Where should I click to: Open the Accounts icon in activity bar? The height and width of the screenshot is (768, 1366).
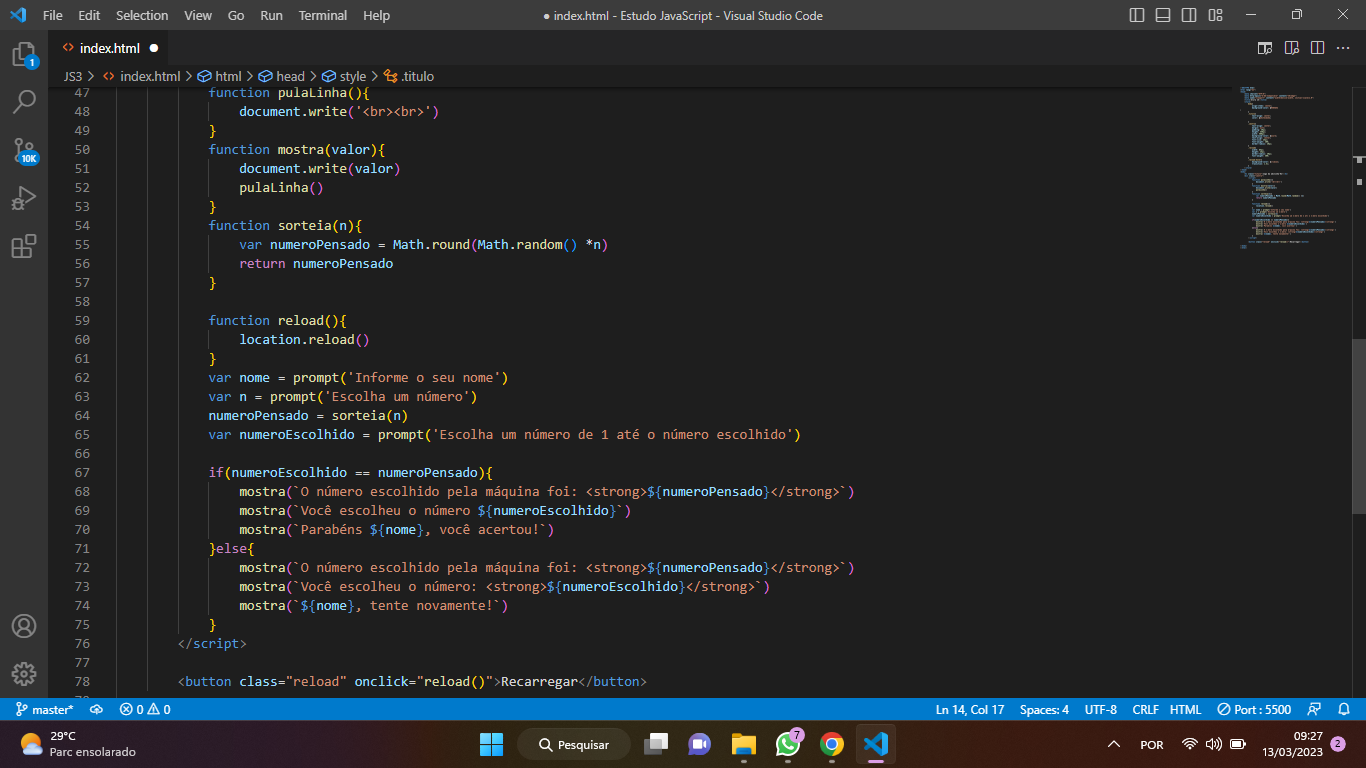click(x=24, y=626)
